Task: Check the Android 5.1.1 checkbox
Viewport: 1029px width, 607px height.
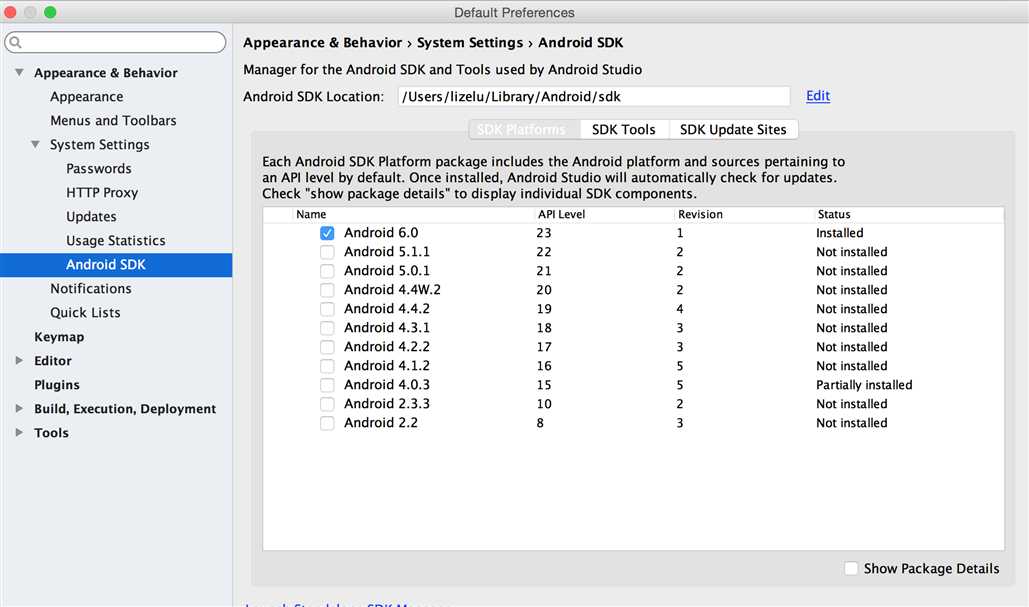Action: (x=327, y=252)
